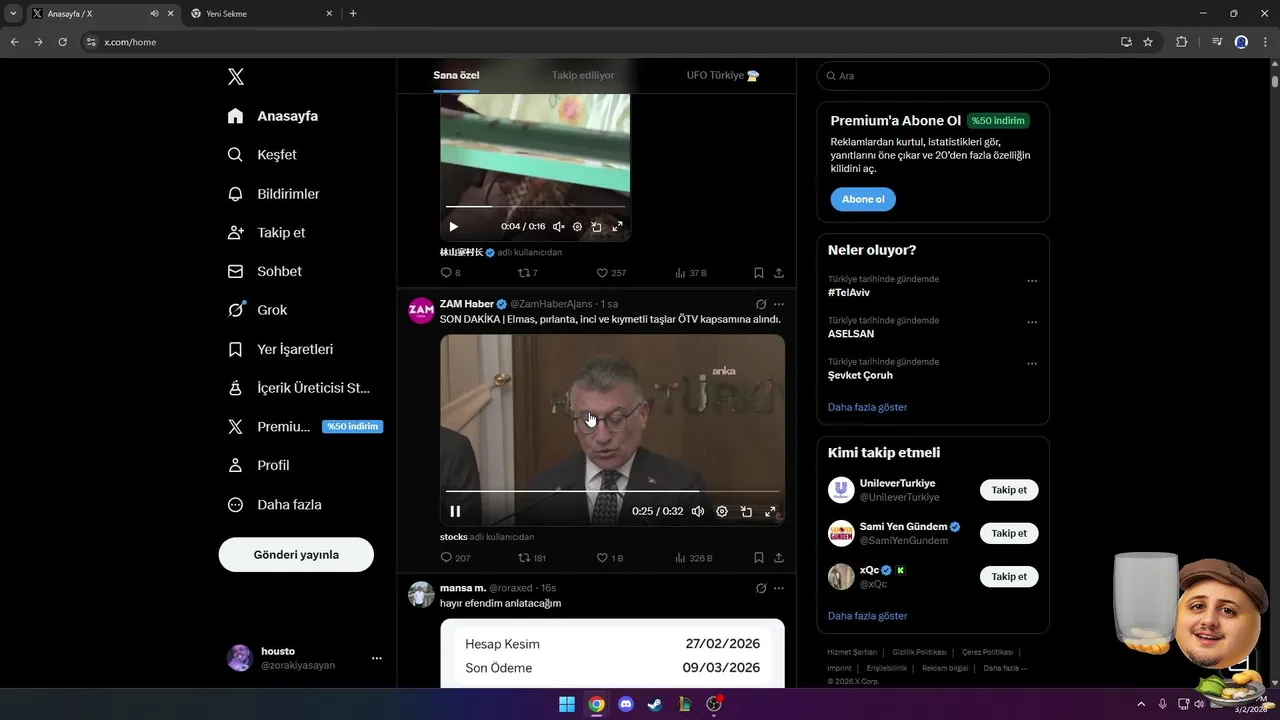Open Windows Start menu
The height and width of the screenshot is (720, 1280).
[x=567, y=704]
